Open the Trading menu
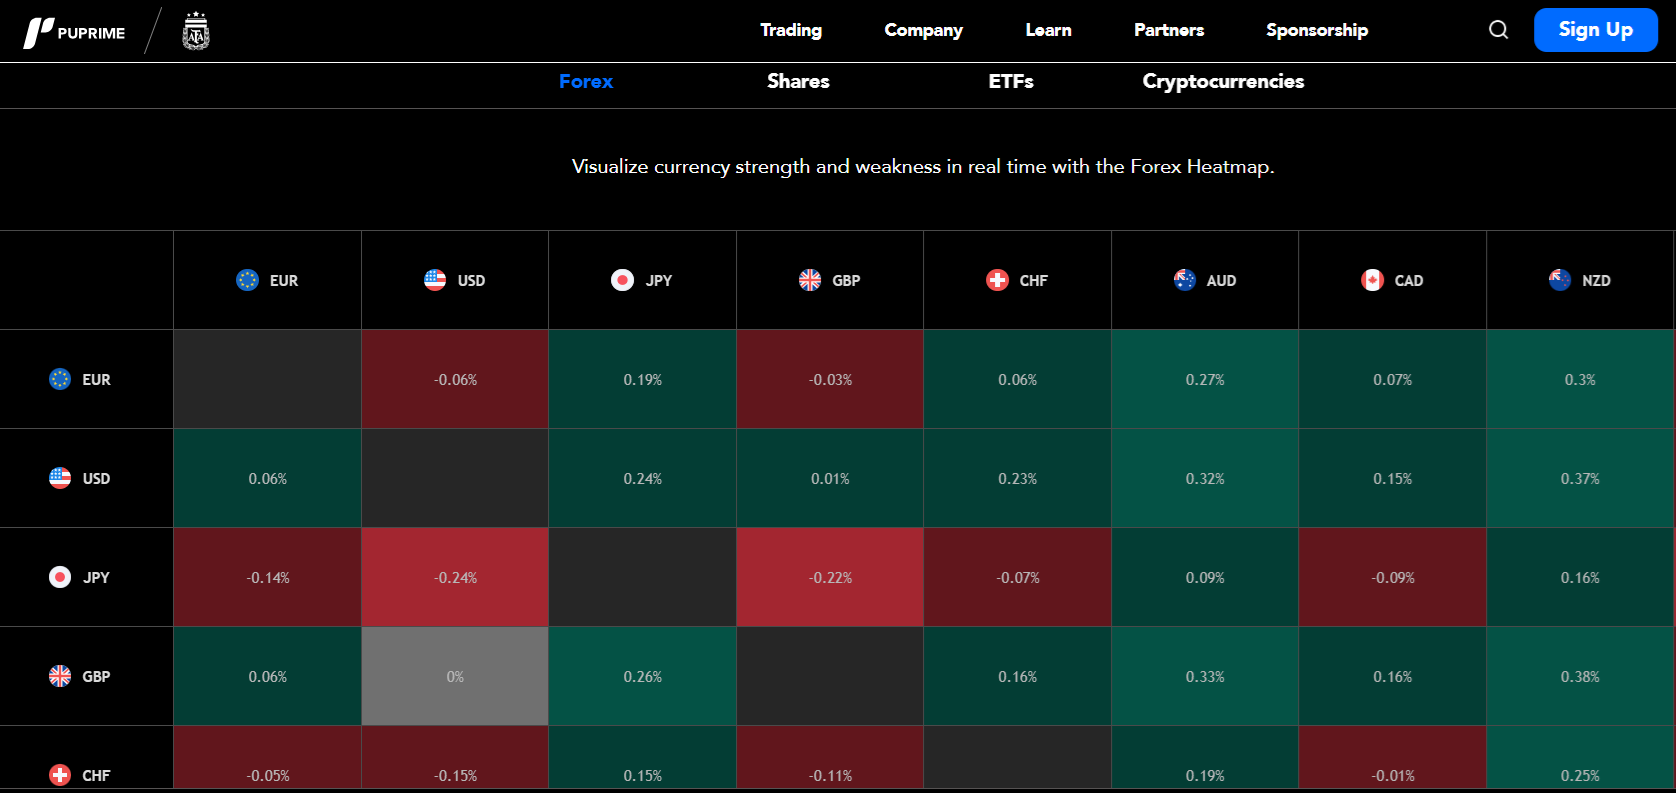The image size is (1676, 793). (791, 30)
